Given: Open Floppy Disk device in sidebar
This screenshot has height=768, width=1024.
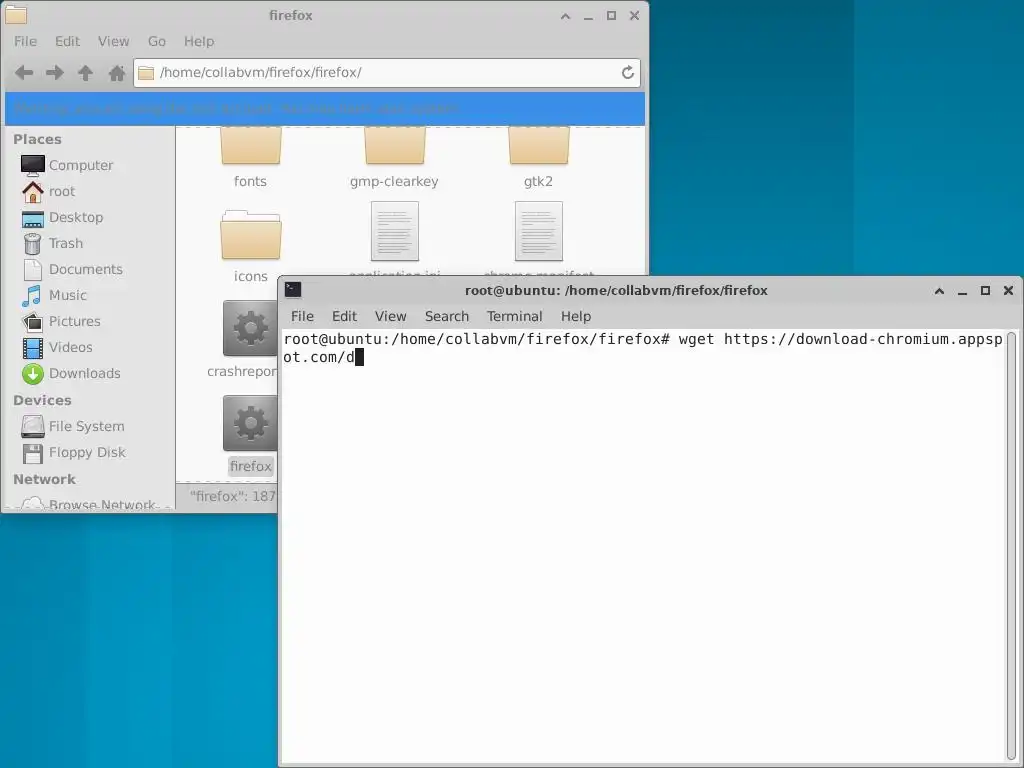Looking at the screenshot, I should click(73, 453).
